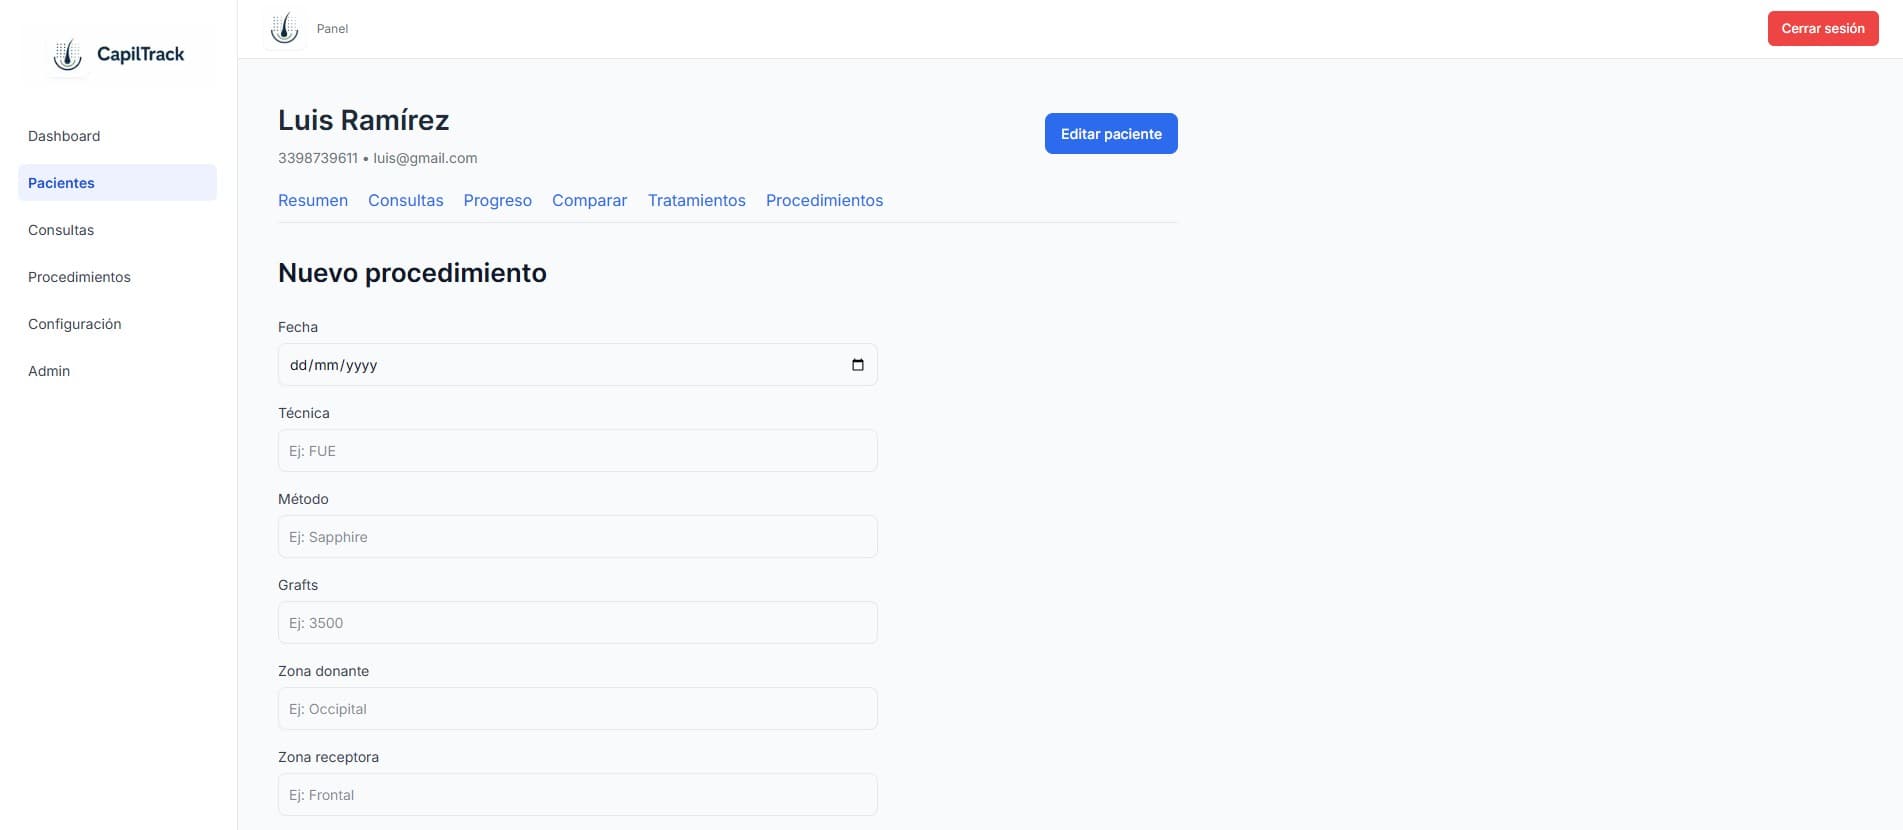Click the Zona receptora input field
1903x830 pixels.
578,795
